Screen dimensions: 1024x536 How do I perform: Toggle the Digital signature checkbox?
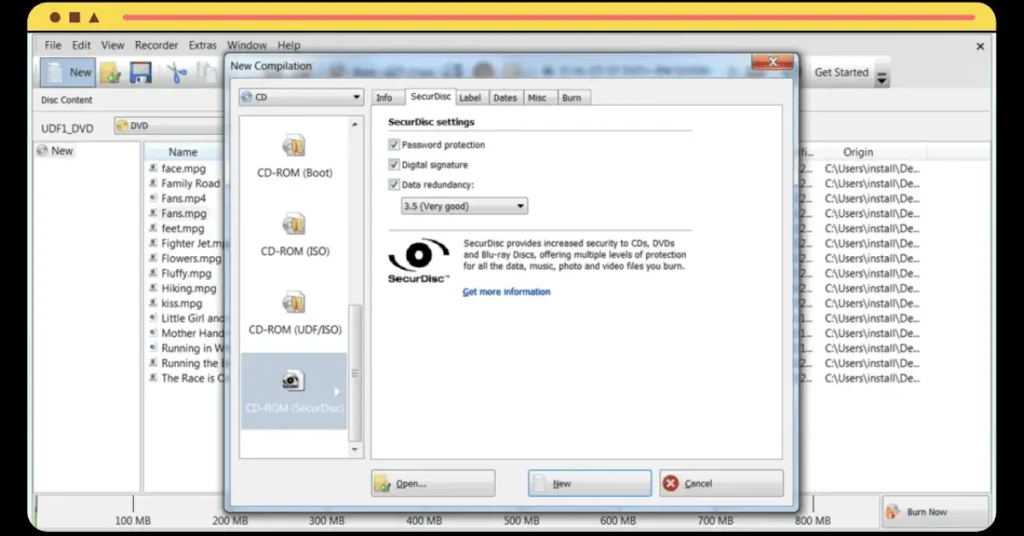394,165
